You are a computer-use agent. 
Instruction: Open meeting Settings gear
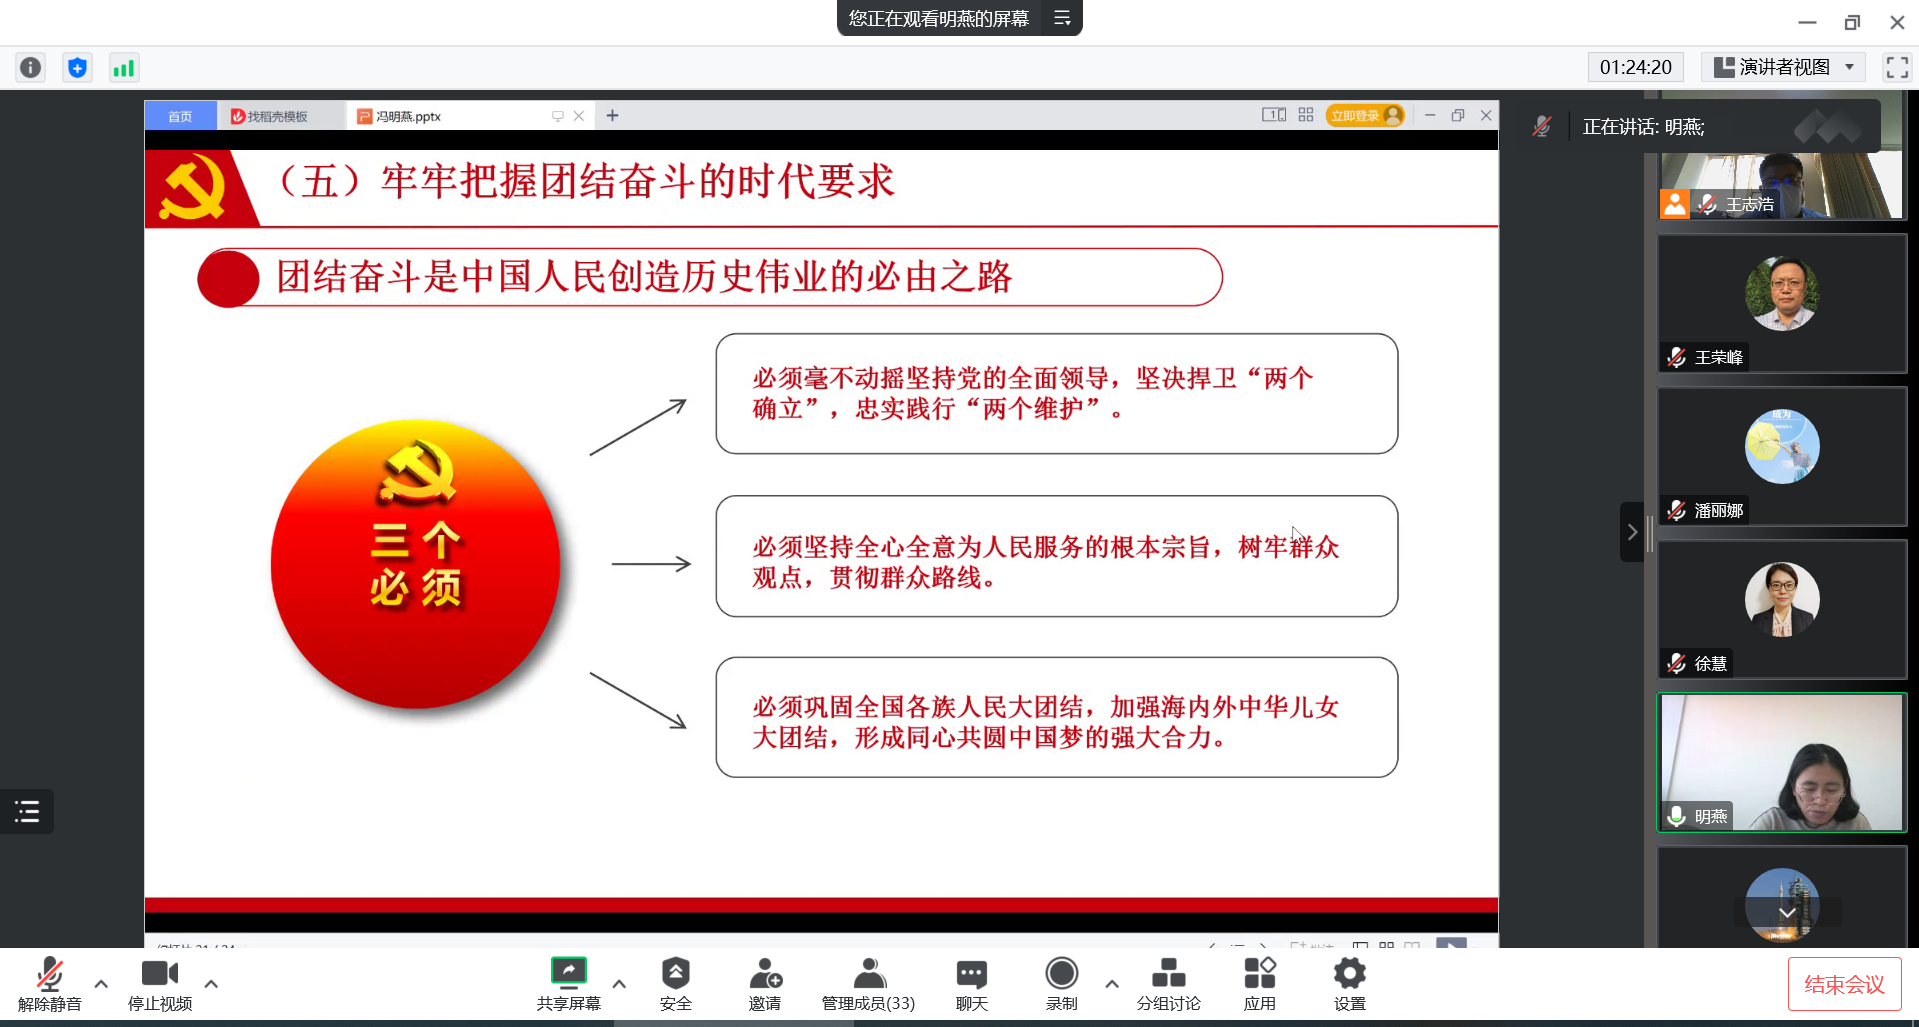1349,982
